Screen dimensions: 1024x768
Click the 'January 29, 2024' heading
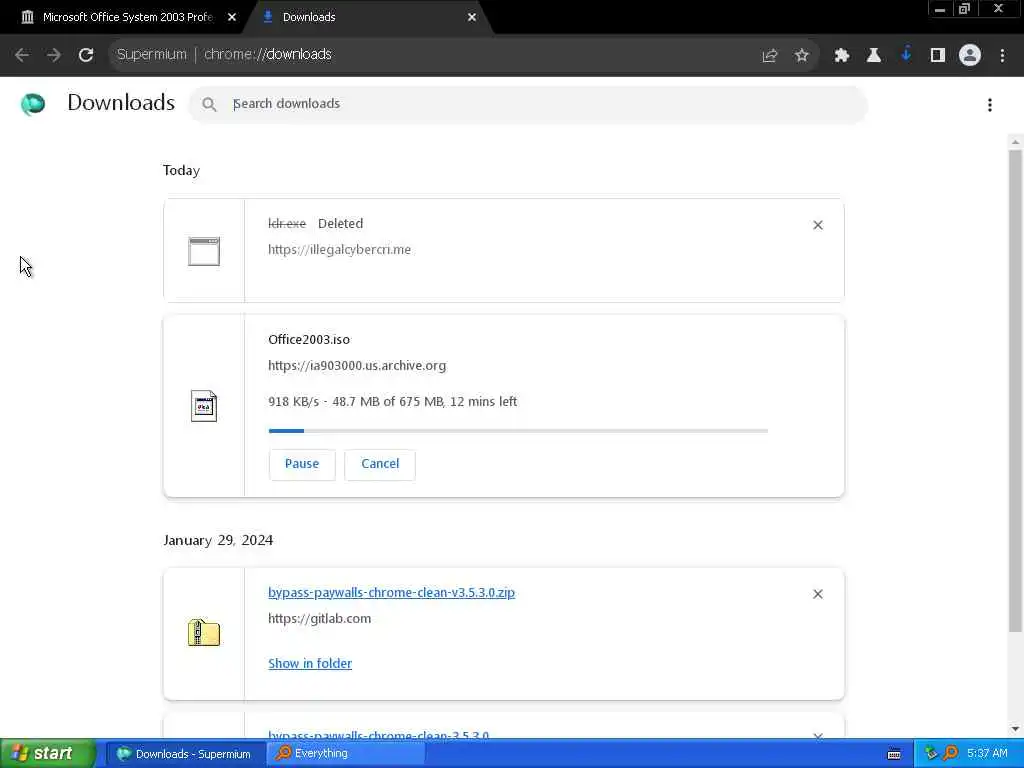(218, 541)
